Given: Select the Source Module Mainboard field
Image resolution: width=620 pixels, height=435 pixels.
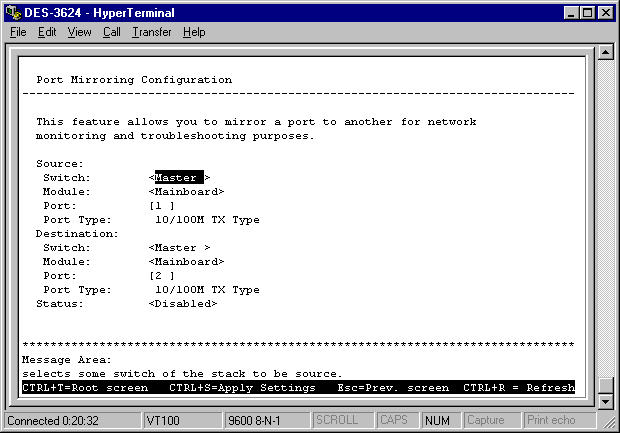Looking at the screenshot, I should pos(186,192).
